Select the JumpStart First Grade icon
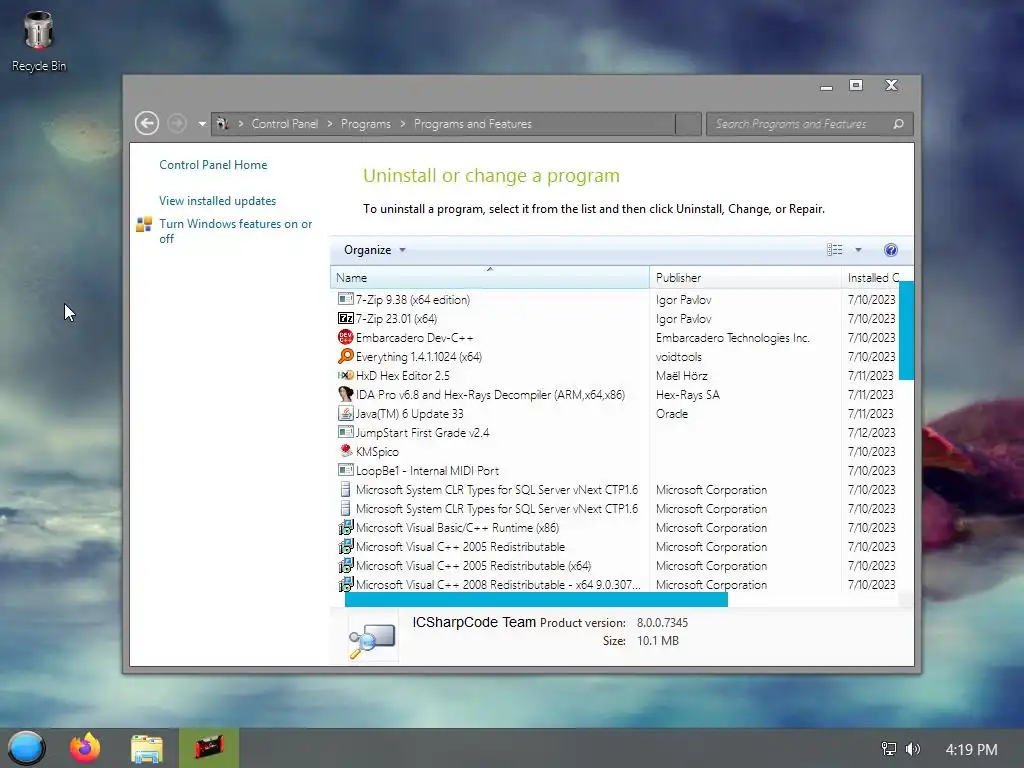The image size is (1024, 768). [x=345, y=432]
